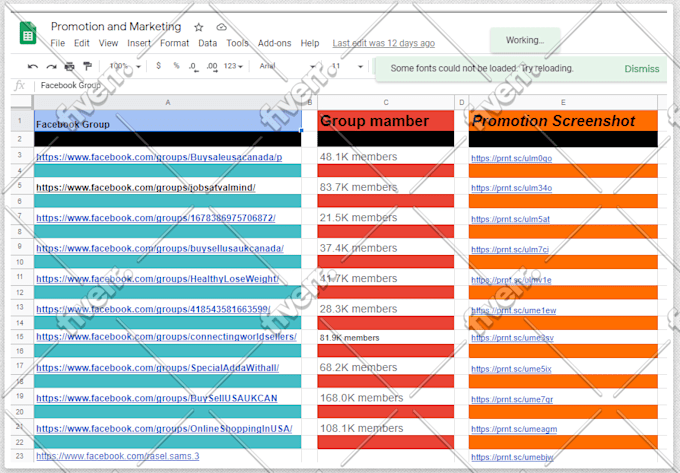Viewport: 680px width, 473px height.
Task: Select the 48.1K members cell
Action: pos(386,157)
